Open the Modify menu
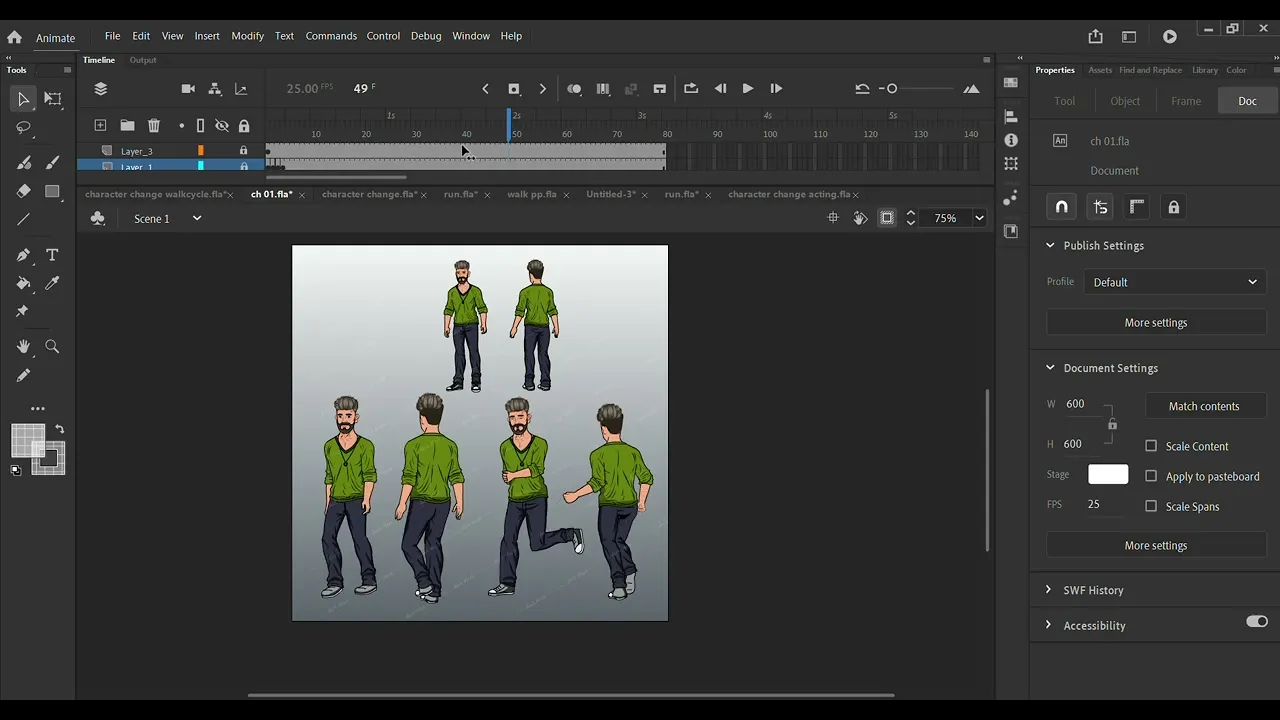 [247, 36]
